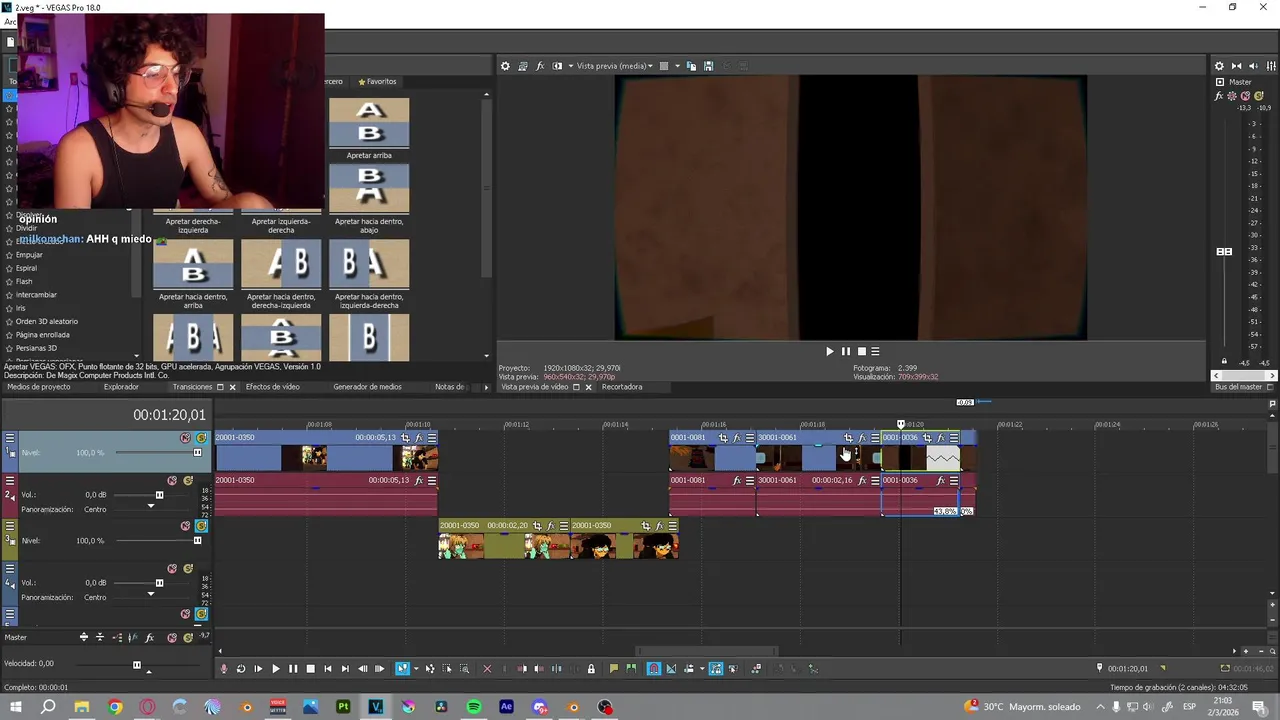Play the video preview
This screenshot has height=720, width=1280.
pyautogui.click(x=829, y=351)
